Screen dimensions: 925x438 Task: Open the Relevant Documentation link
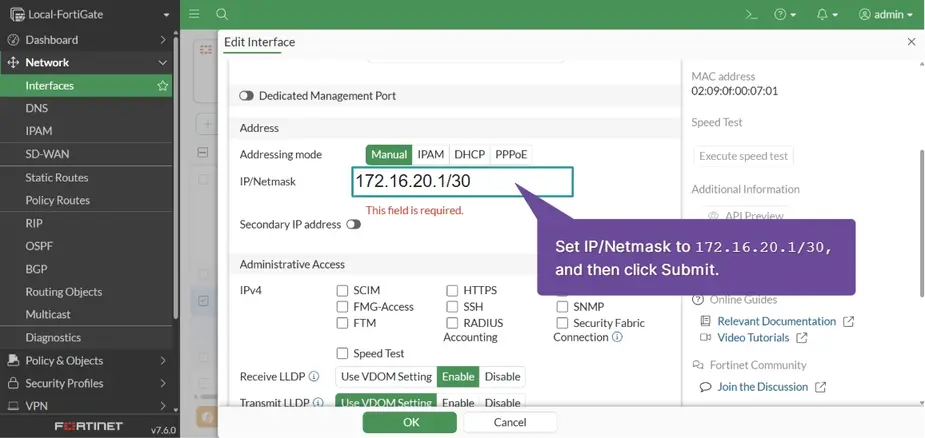tap(776, 321)
